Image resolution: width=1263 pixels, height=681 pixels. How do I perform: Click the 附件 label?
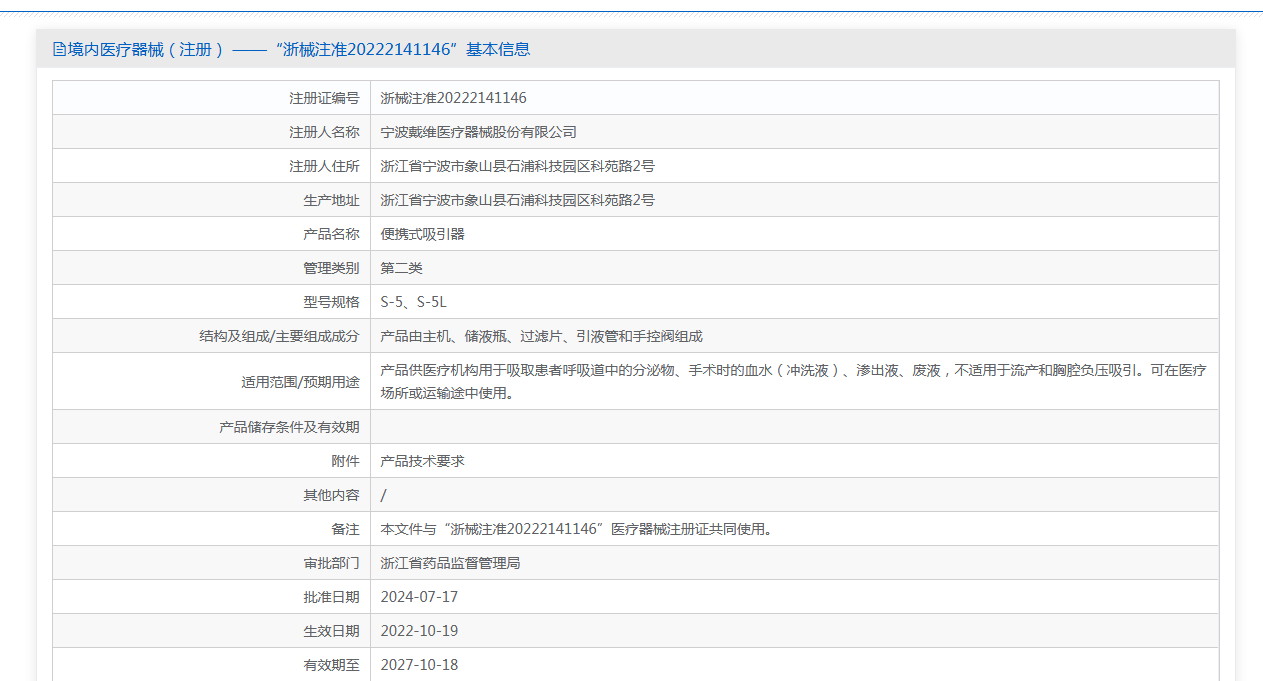(345, 461)
